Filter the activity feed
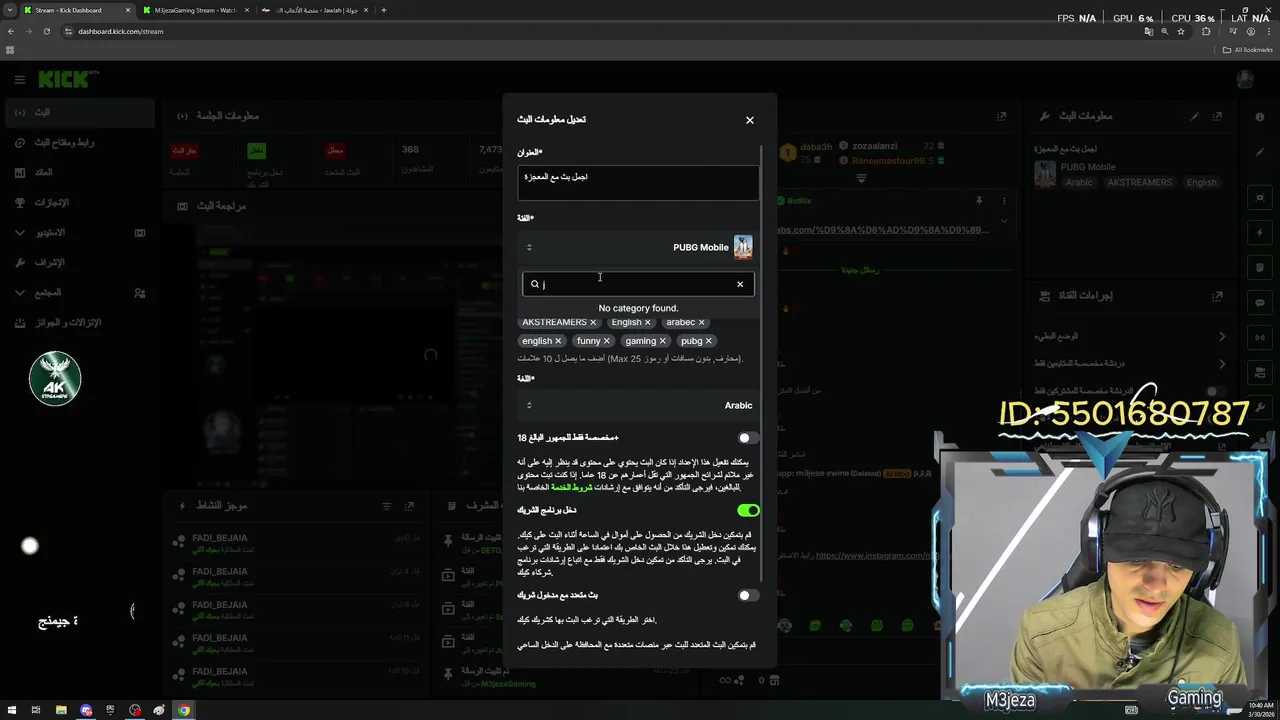Viewport: 1280px width, 720px height. click(387, 506)
